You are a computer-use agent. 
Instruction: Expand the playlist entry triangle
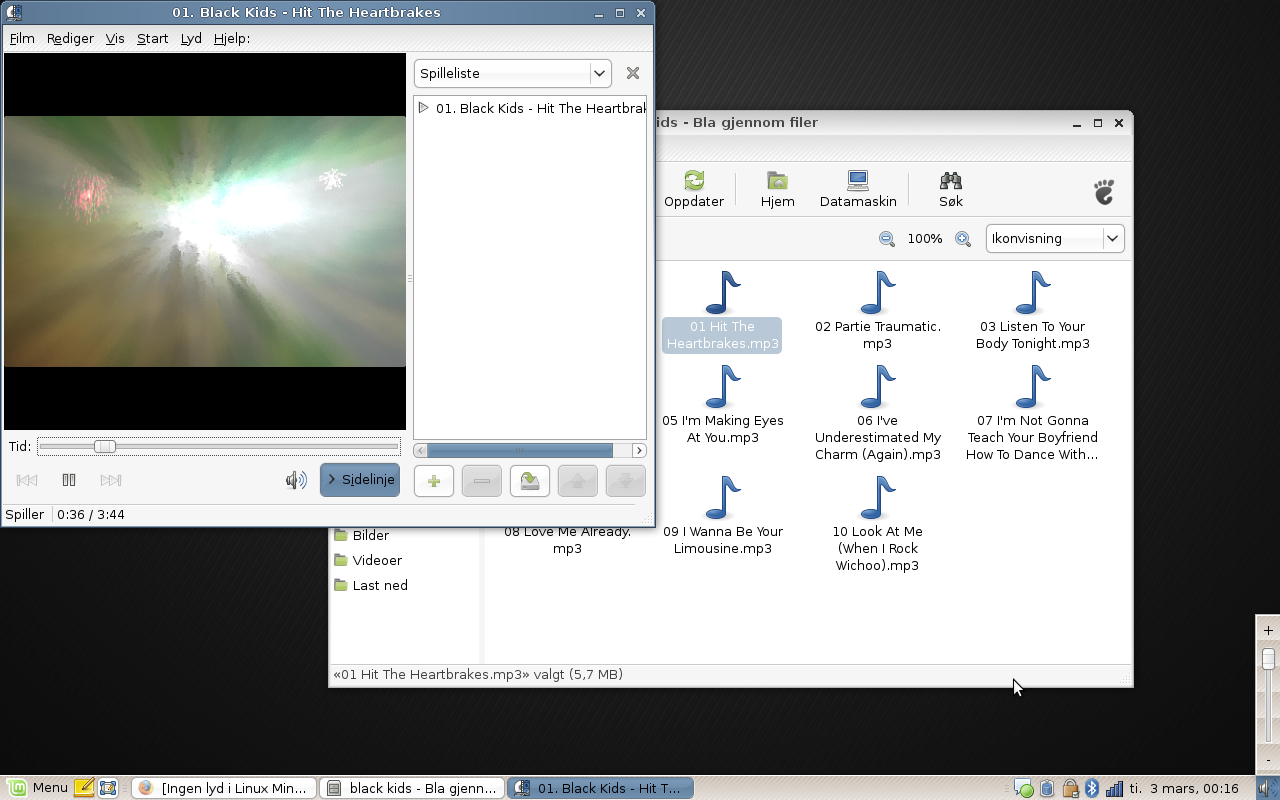coord(424,108)
